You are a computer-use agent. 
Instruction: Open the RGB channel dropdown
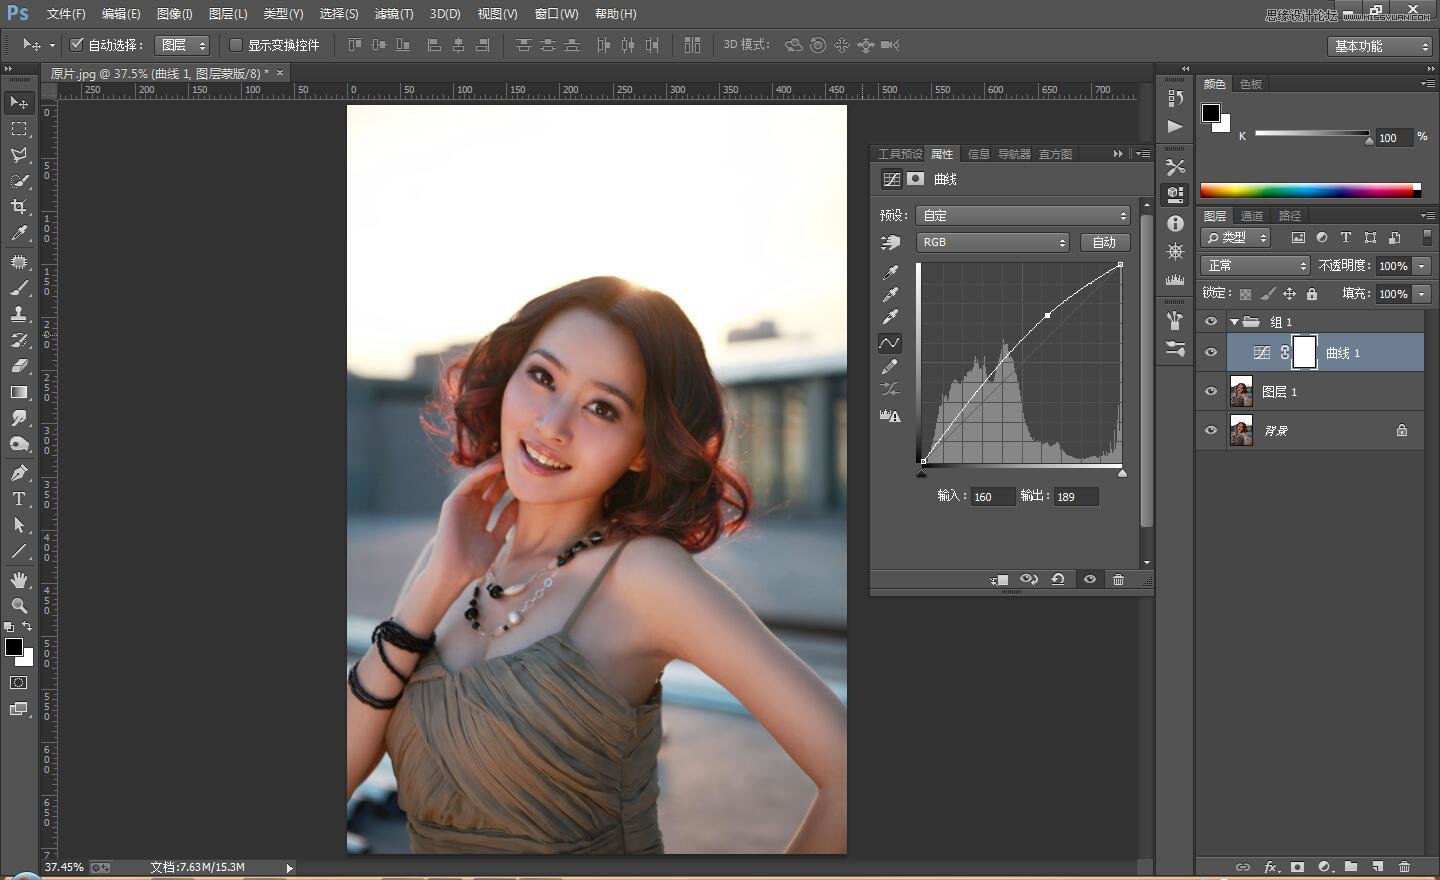click(993, 242)
